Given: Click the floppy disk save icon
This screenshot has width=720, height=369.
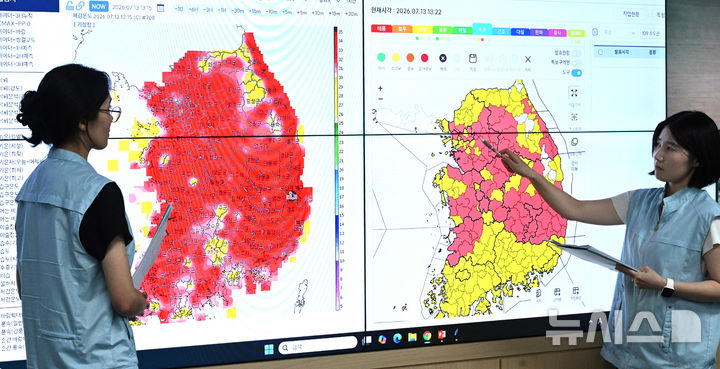Looking at the screenshot, I should [472, 58].
